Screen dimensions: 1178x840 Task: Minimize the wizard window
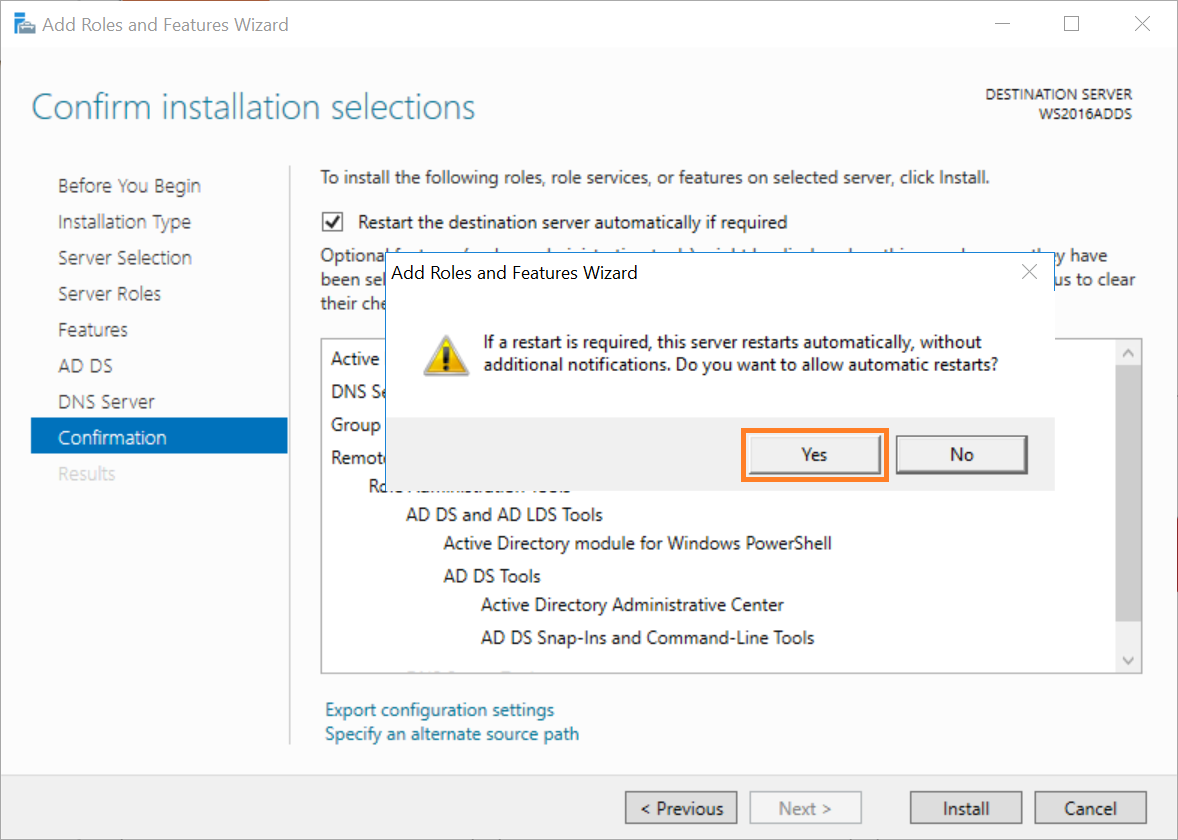(1002, 24)
